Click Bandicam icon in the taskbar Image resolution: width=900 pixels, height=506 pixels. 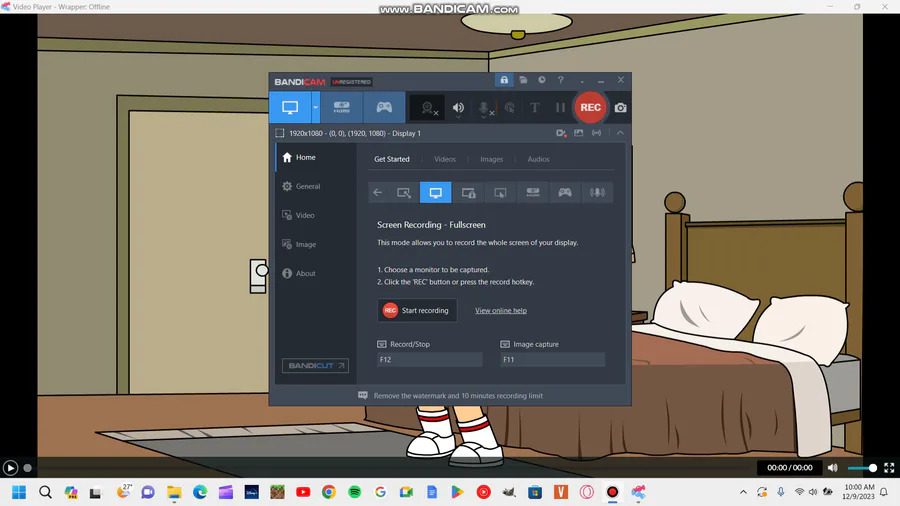pyautogui.click(x=612, y=492)
